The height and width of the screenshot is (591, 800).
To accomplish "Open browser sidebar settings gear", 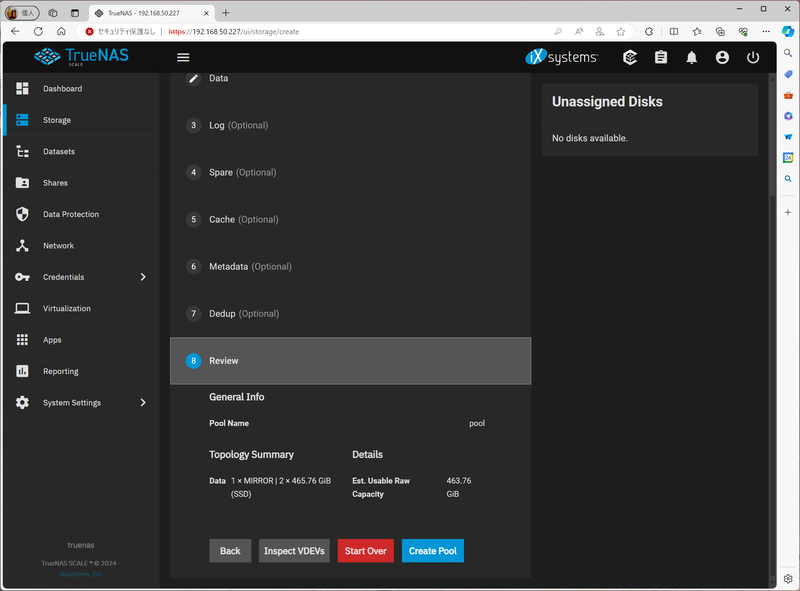I will point(788,579).
